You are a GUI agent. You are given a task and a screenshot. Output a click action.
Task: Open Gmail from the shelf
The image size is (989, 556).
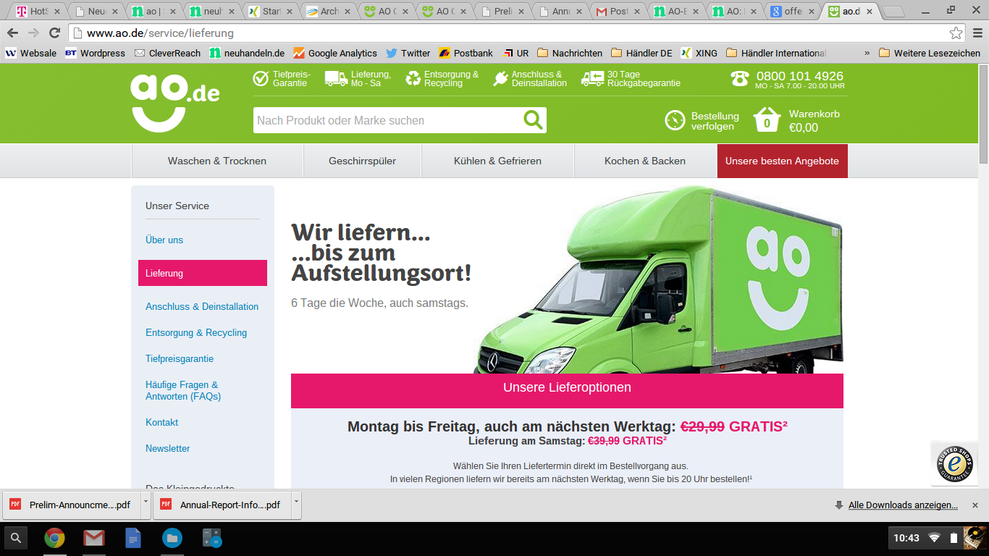click(x=94, y=538)
